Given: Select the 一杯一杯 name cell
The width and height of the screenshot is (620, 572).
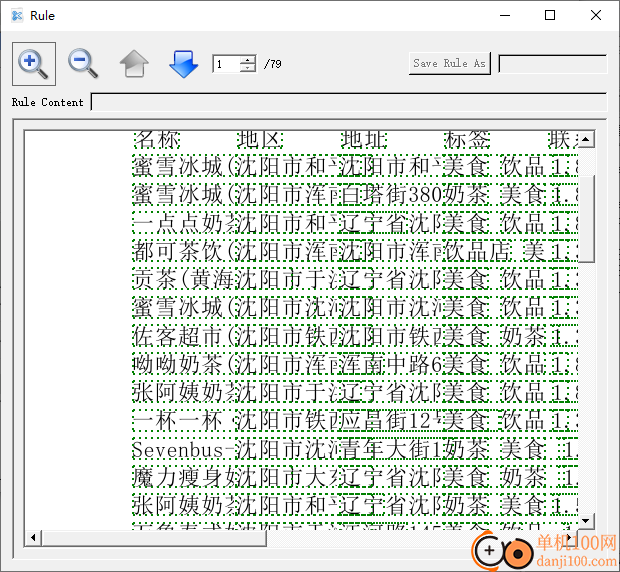Looking at the screenshot, I should (x=184, y=421).
